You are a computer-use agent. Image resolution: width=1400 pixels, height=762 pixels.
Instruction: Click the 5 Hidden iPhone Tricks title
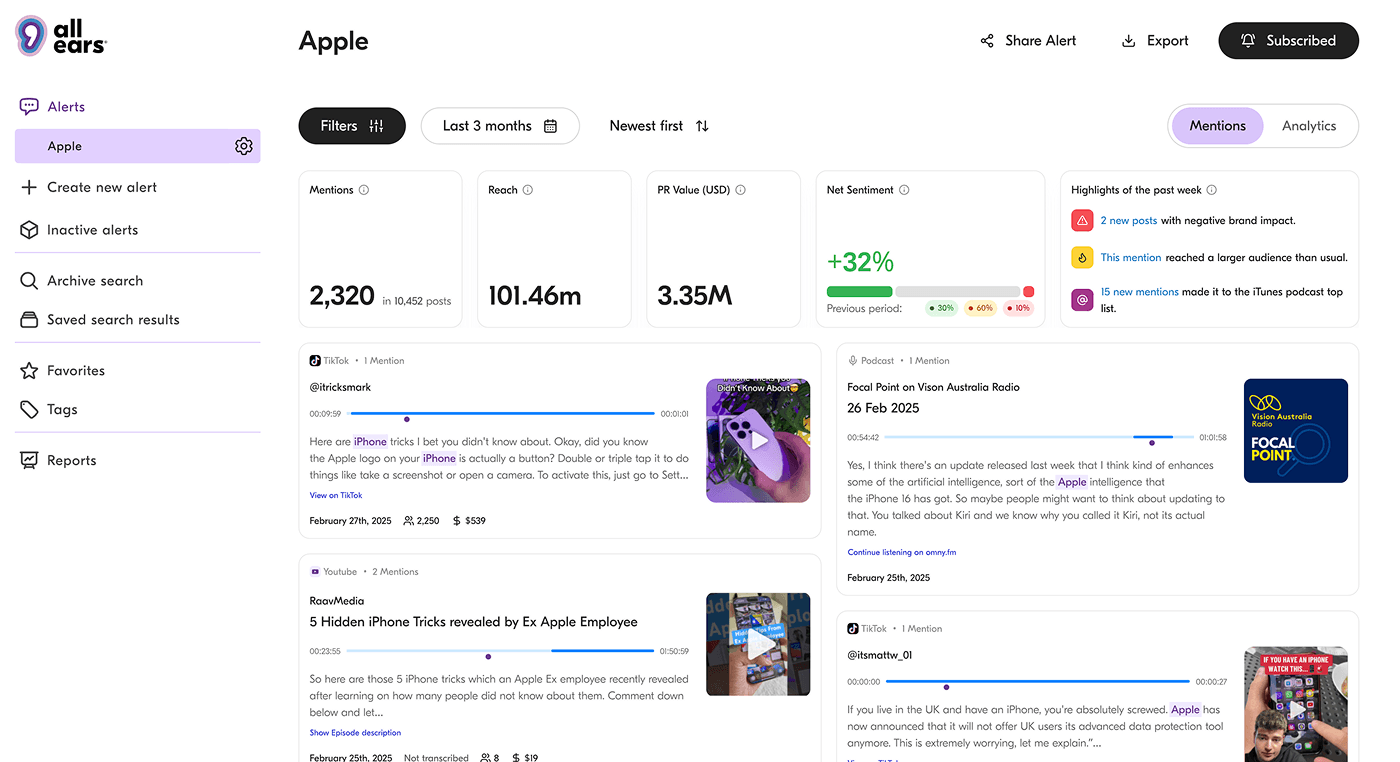473,622
